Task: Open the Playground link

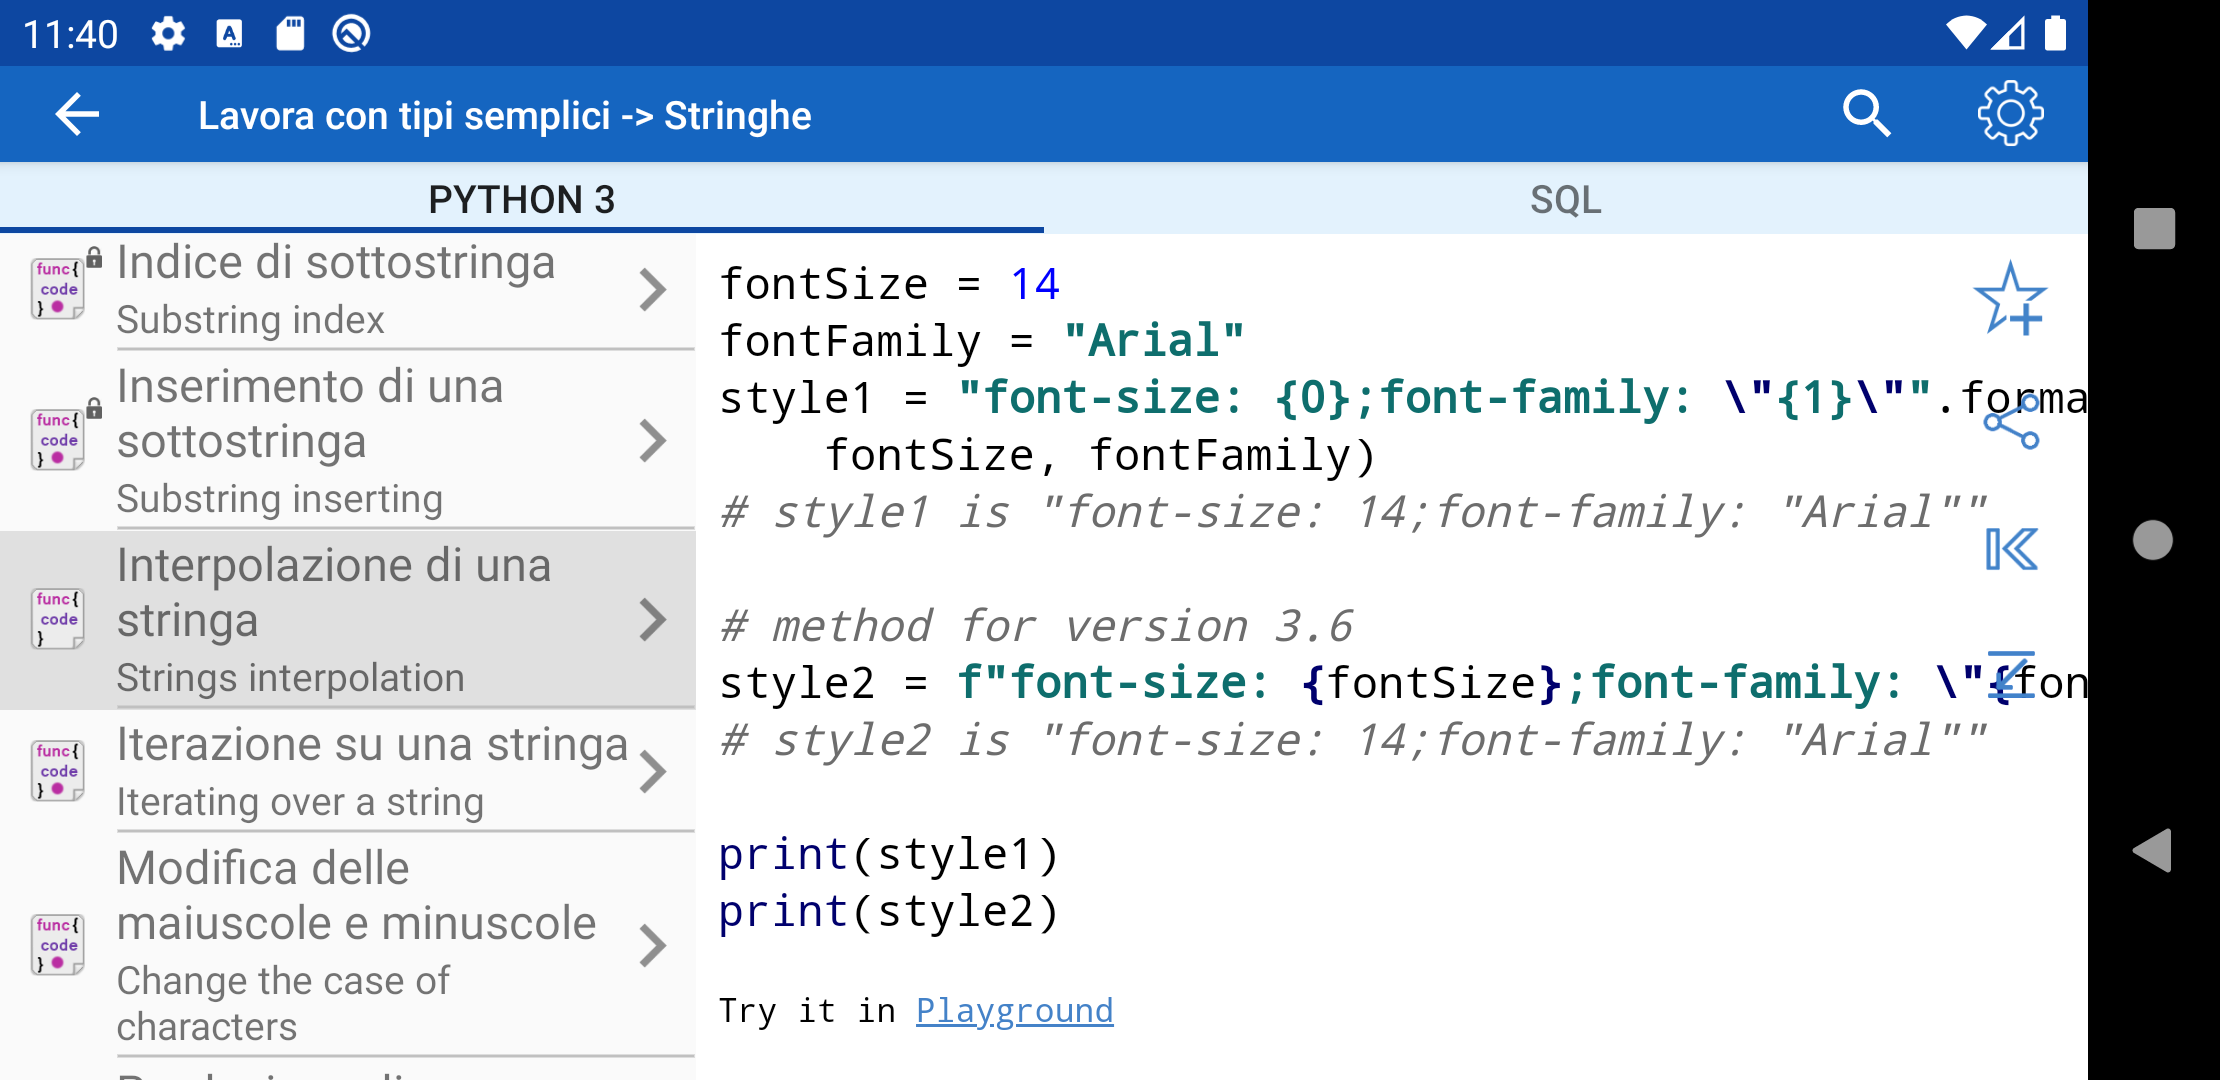Action: (x=1014, y=1011)
